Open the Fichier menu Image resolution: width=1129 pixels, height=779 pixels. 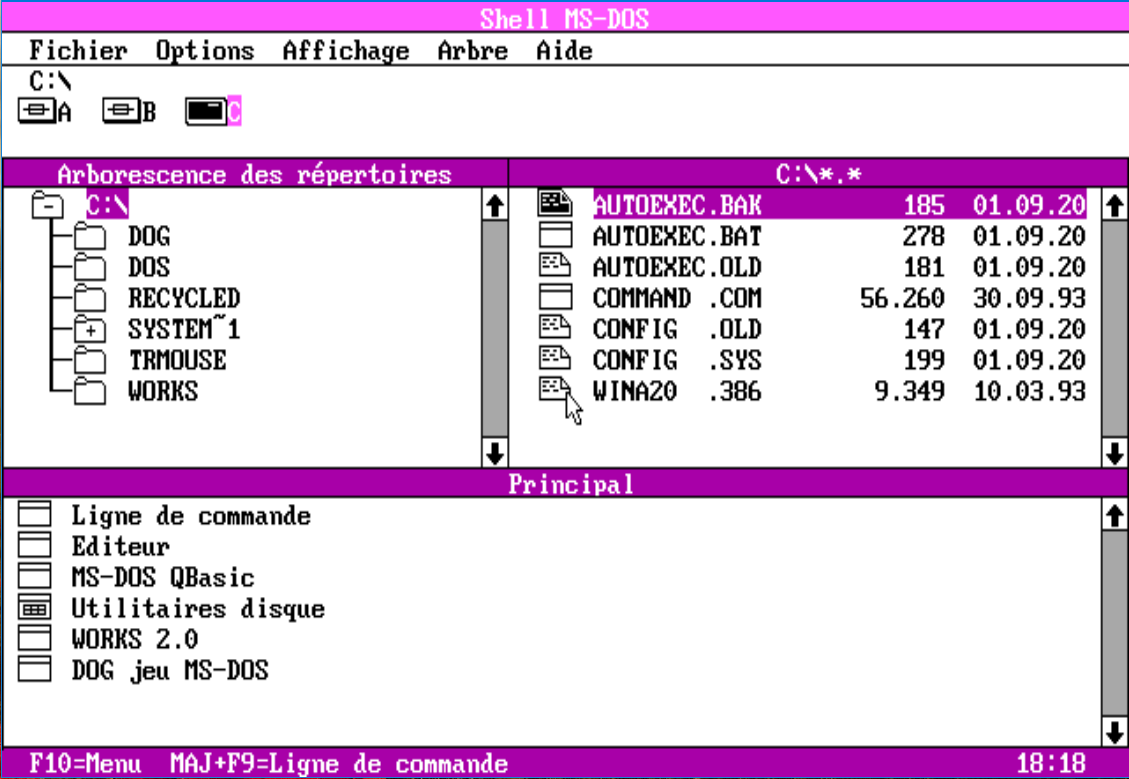pyautogui.click(x=78, y=50)
